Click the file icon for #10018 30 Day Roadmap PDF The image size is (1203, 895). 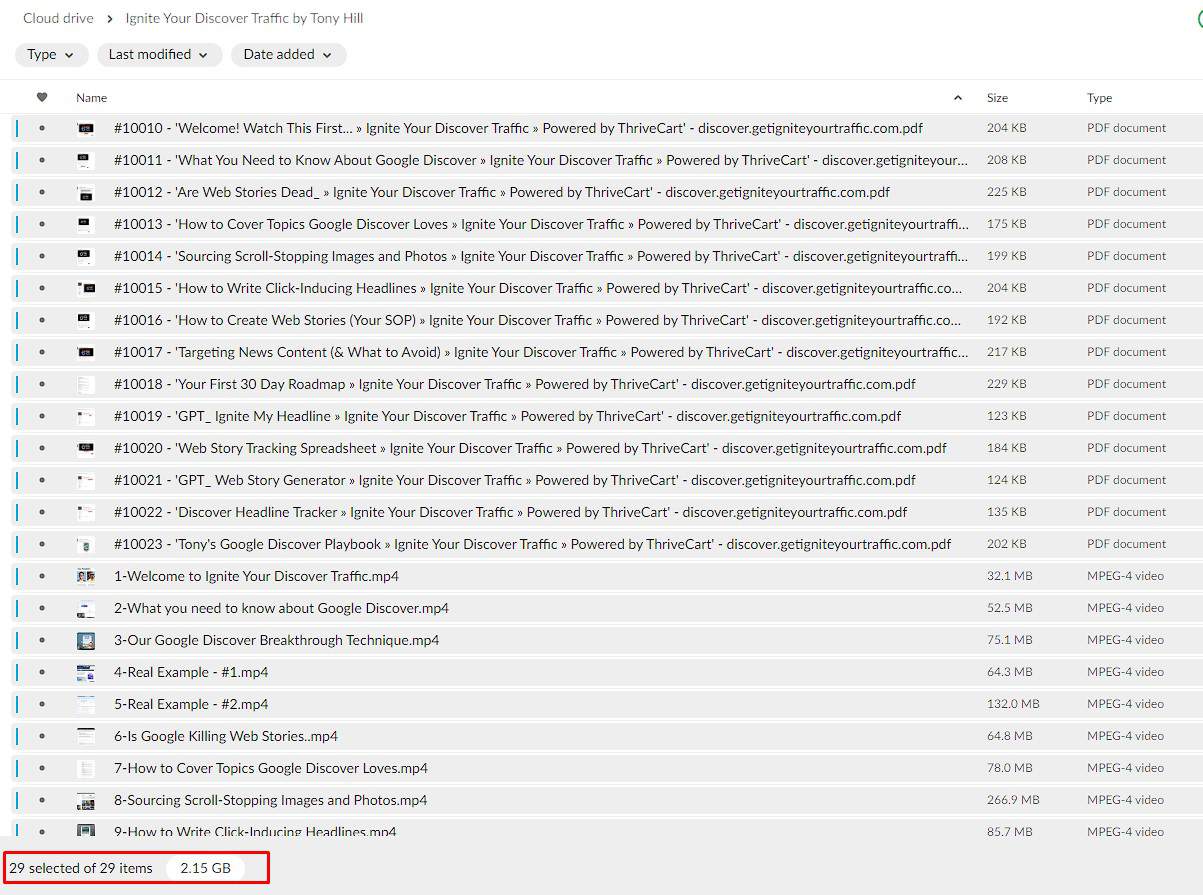tap(86, 384)
